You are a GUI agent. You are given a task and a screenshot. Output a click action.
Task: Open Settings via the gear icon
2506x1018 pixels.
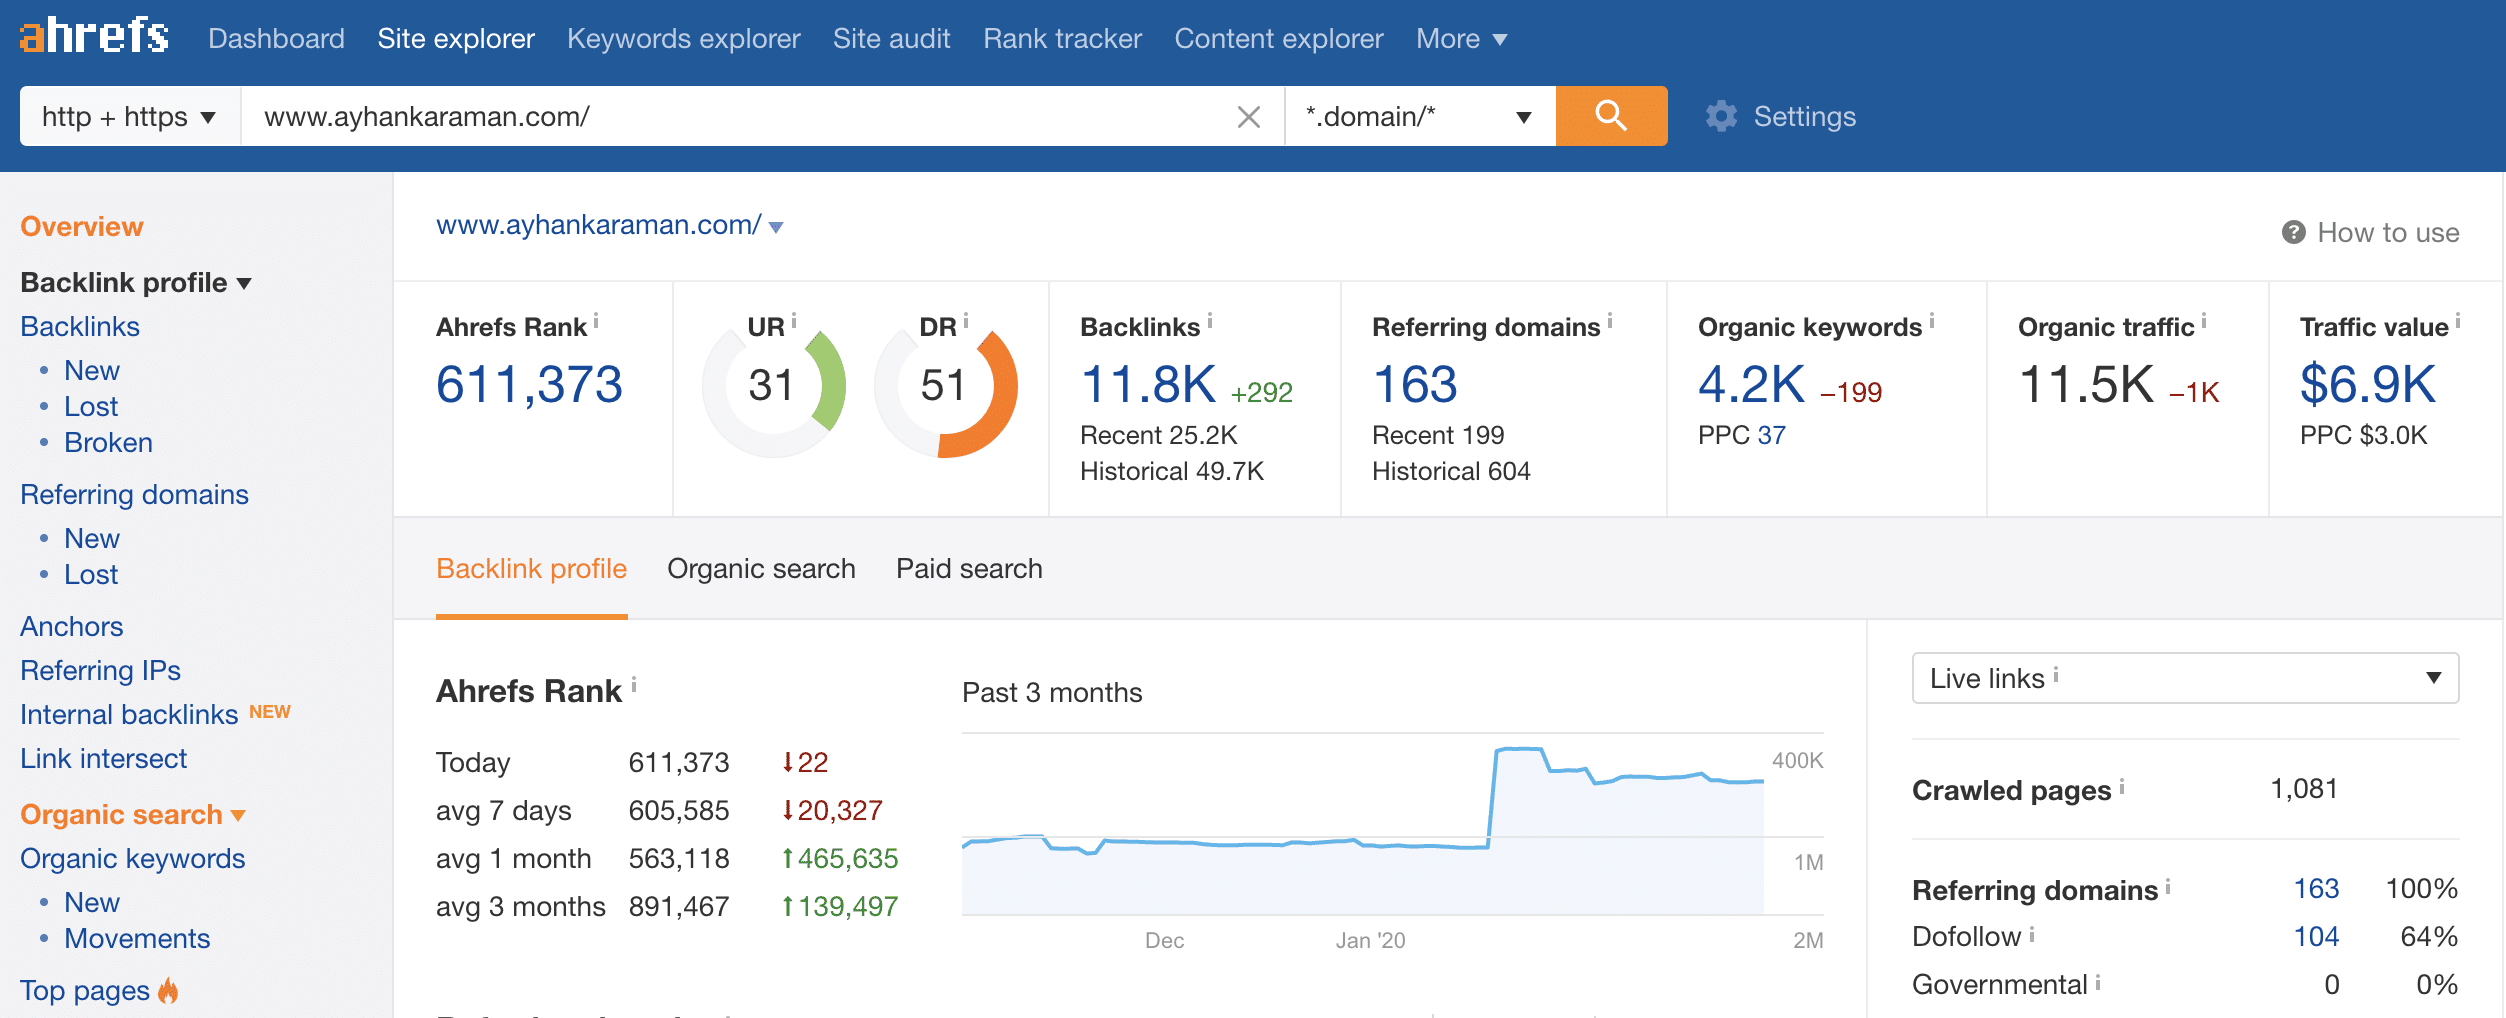pos(1721,116)
